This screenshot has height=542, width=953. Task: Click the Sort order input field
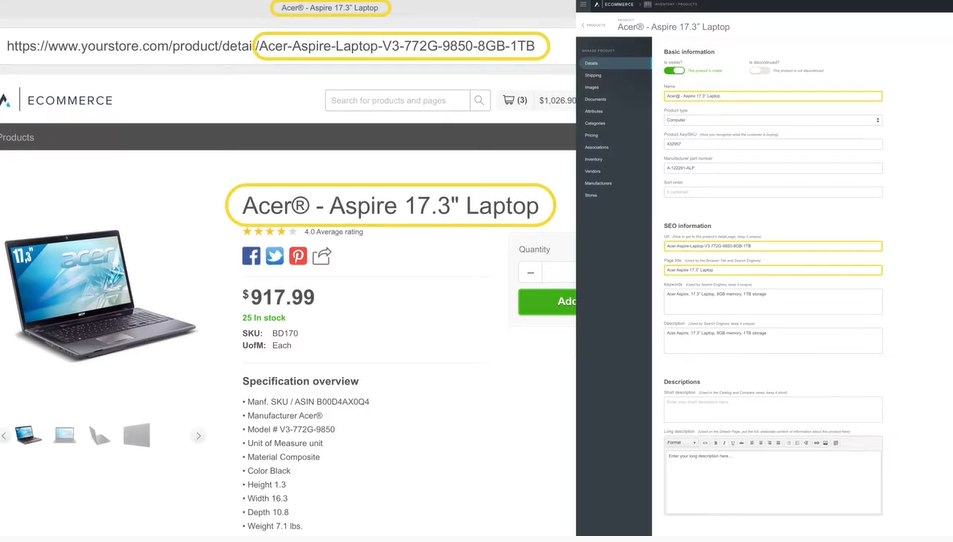coord(772,192)
